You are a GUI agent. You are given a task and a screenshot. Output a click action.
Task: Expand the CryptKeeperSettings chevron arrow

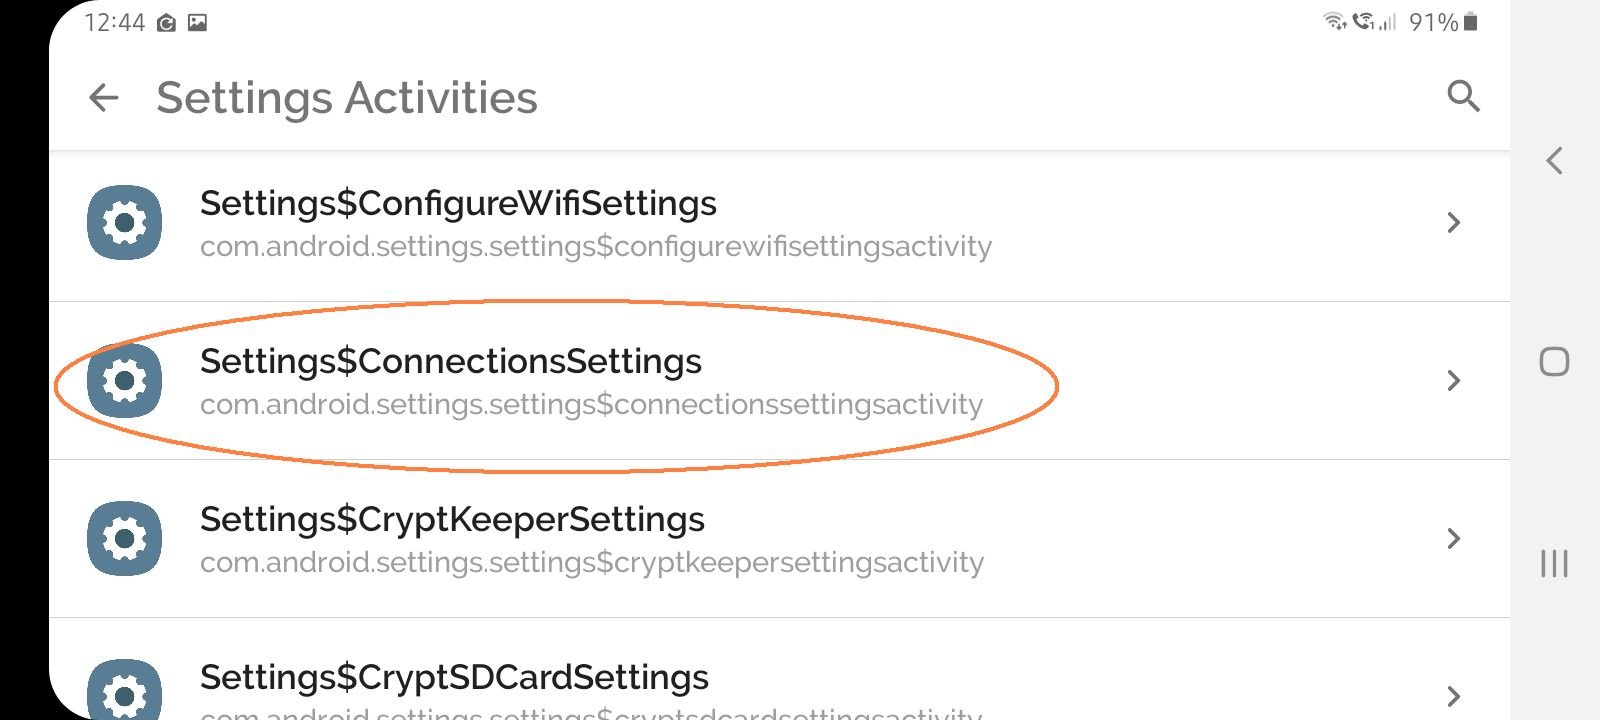[x=1454, y=538]
